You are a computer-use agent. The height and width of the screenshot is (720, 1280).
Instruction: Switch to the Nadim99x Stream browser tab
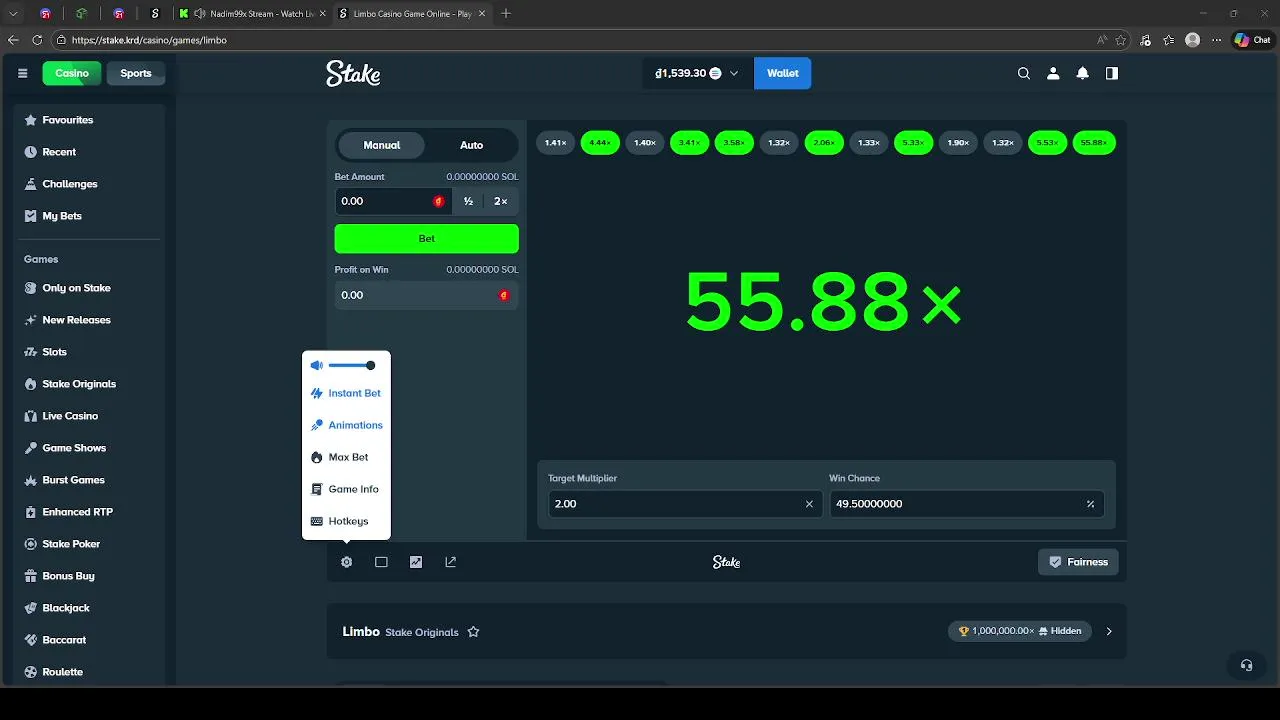pyautogui.click(x=252, y=14)
